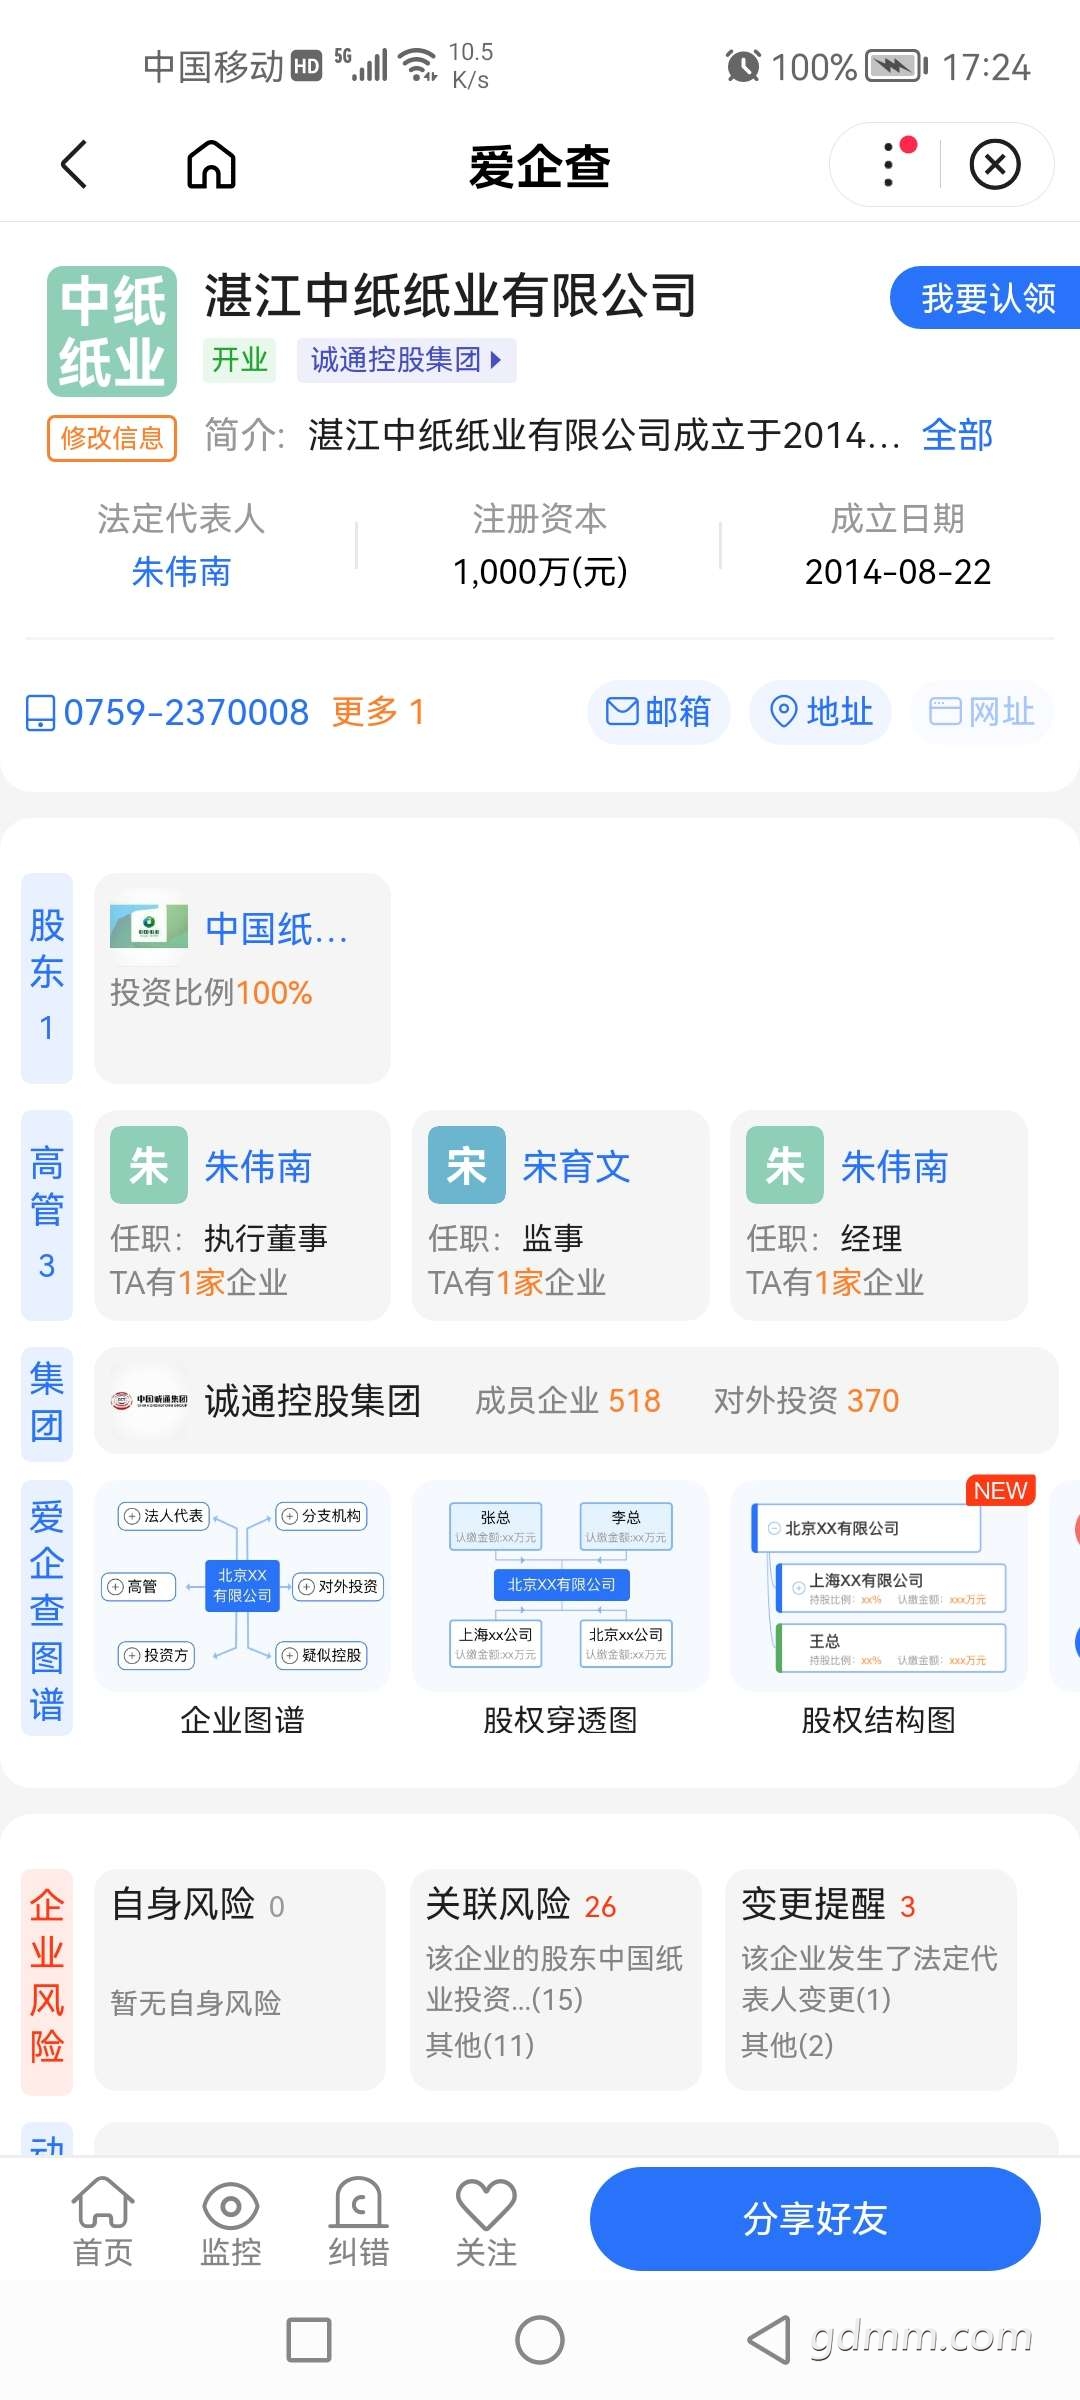Open 股权穿透图 diagram thumbnail
Viewport: 1080px width, 2400px height.
(560, 1586)
